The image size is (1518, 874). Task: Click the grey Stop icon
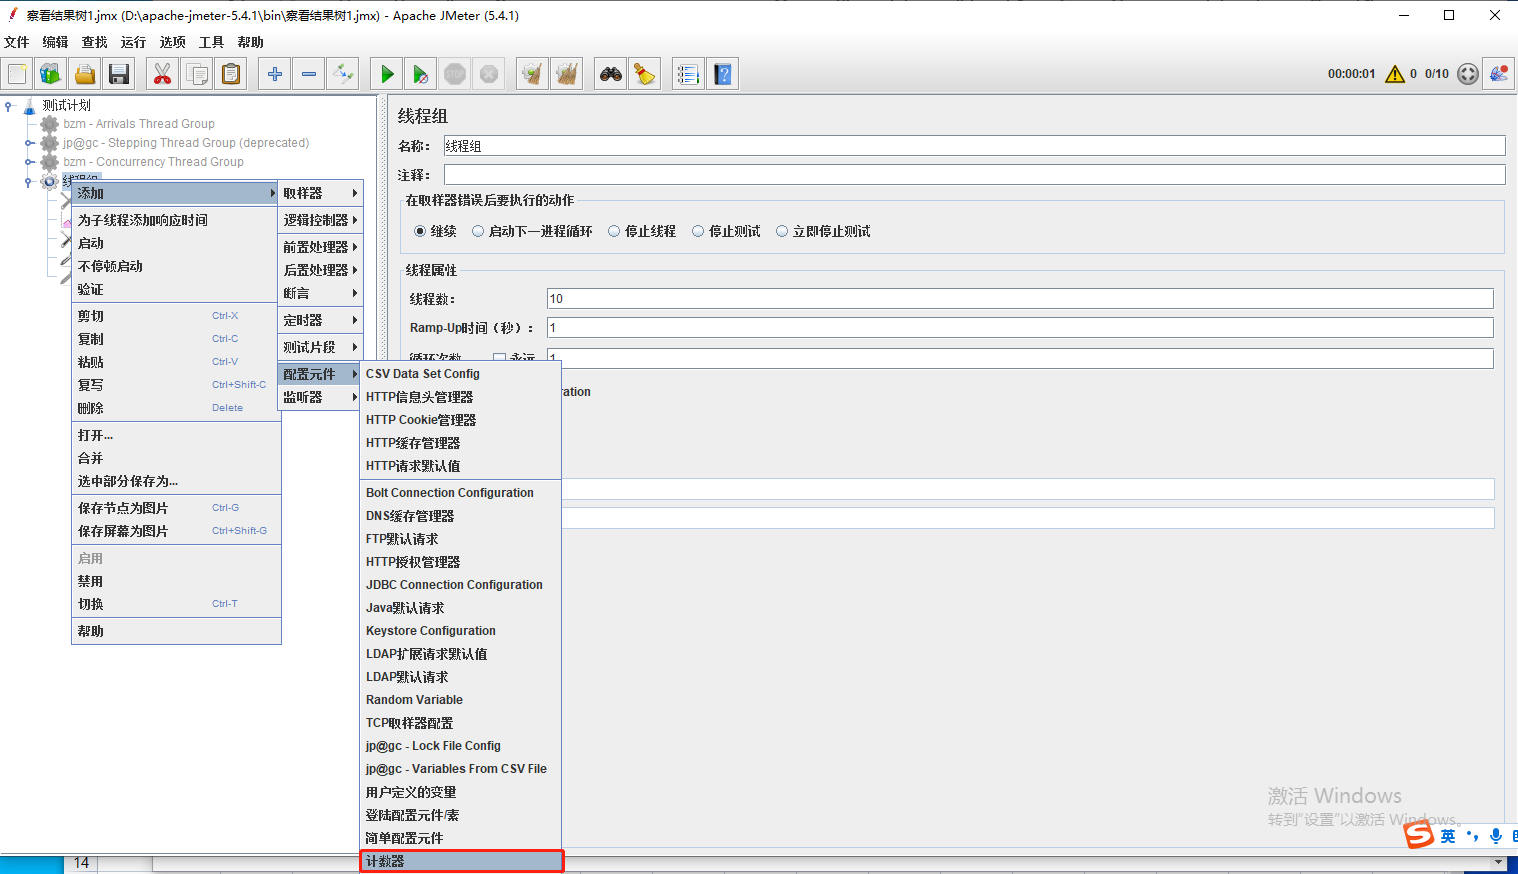click(x=455, y=74)
